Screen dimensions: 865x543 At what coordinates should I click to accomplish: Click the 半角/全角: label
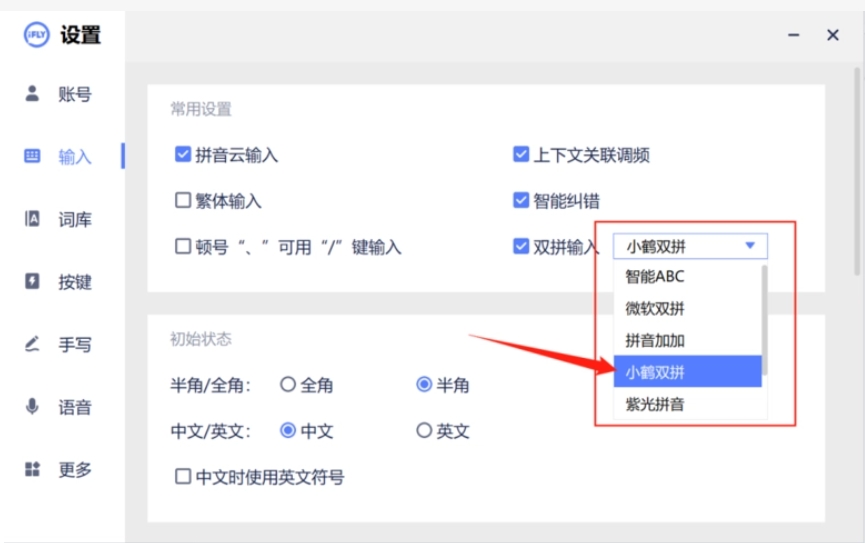pos(210,385)
